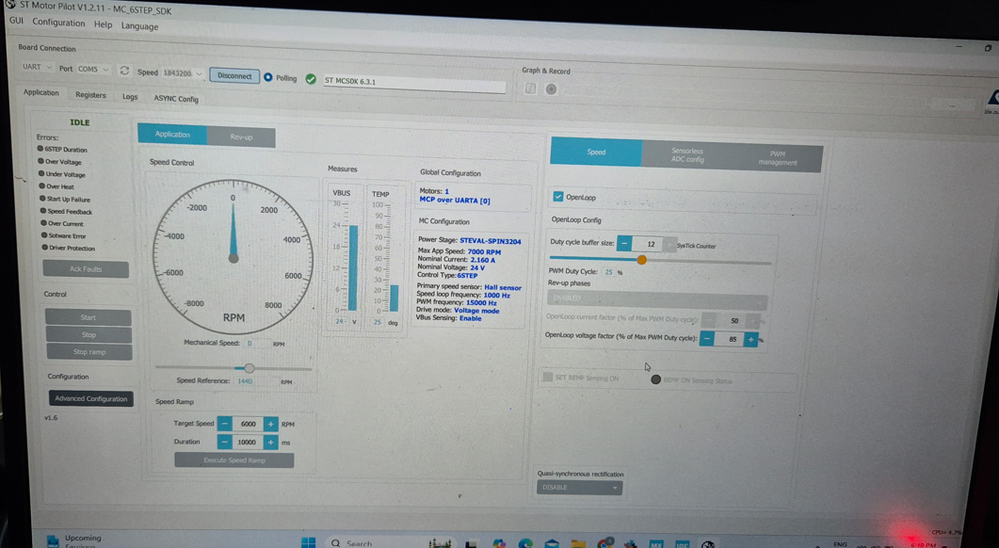The width and height of the screenshot is (999, 548).
Task: Click the Windows Start icon on taskbar
Action: pyautogui.click(x=308, y=542)
